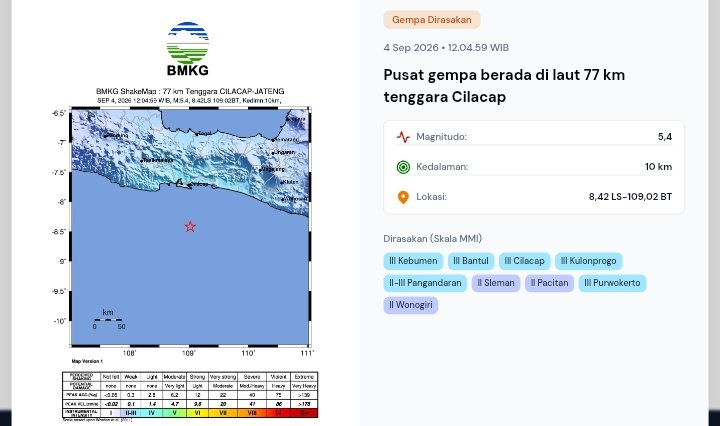Click the III Kulonprogo tag
This screenshot has height=426, width=720.
tap(589, 261)
